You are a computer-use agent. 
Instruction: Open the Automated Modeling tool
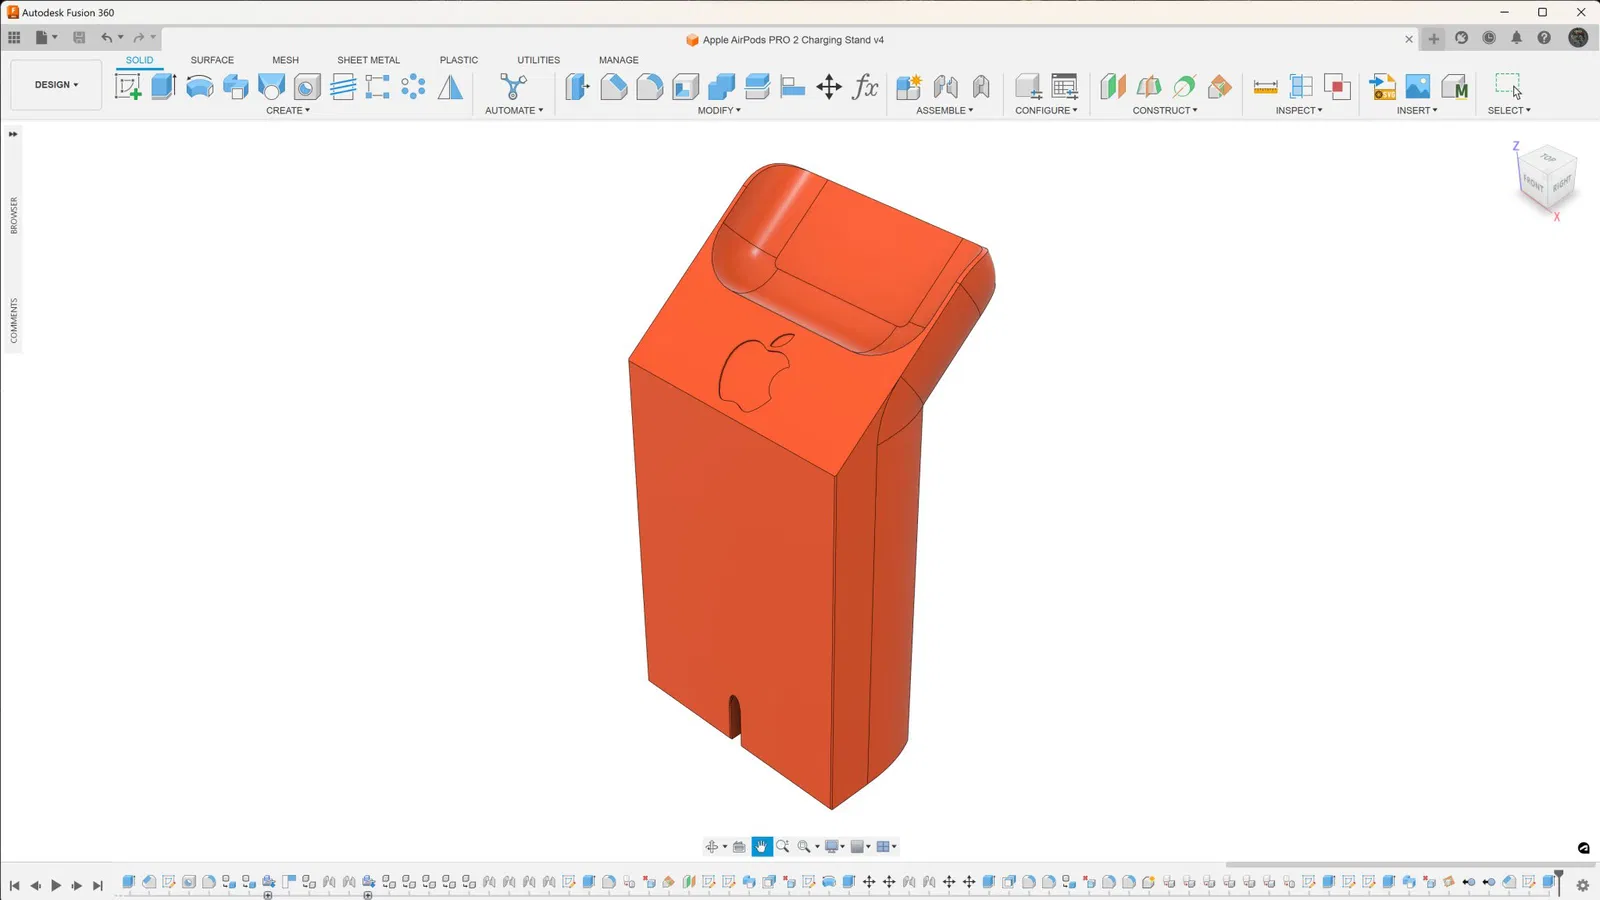[x=514, y=87]
